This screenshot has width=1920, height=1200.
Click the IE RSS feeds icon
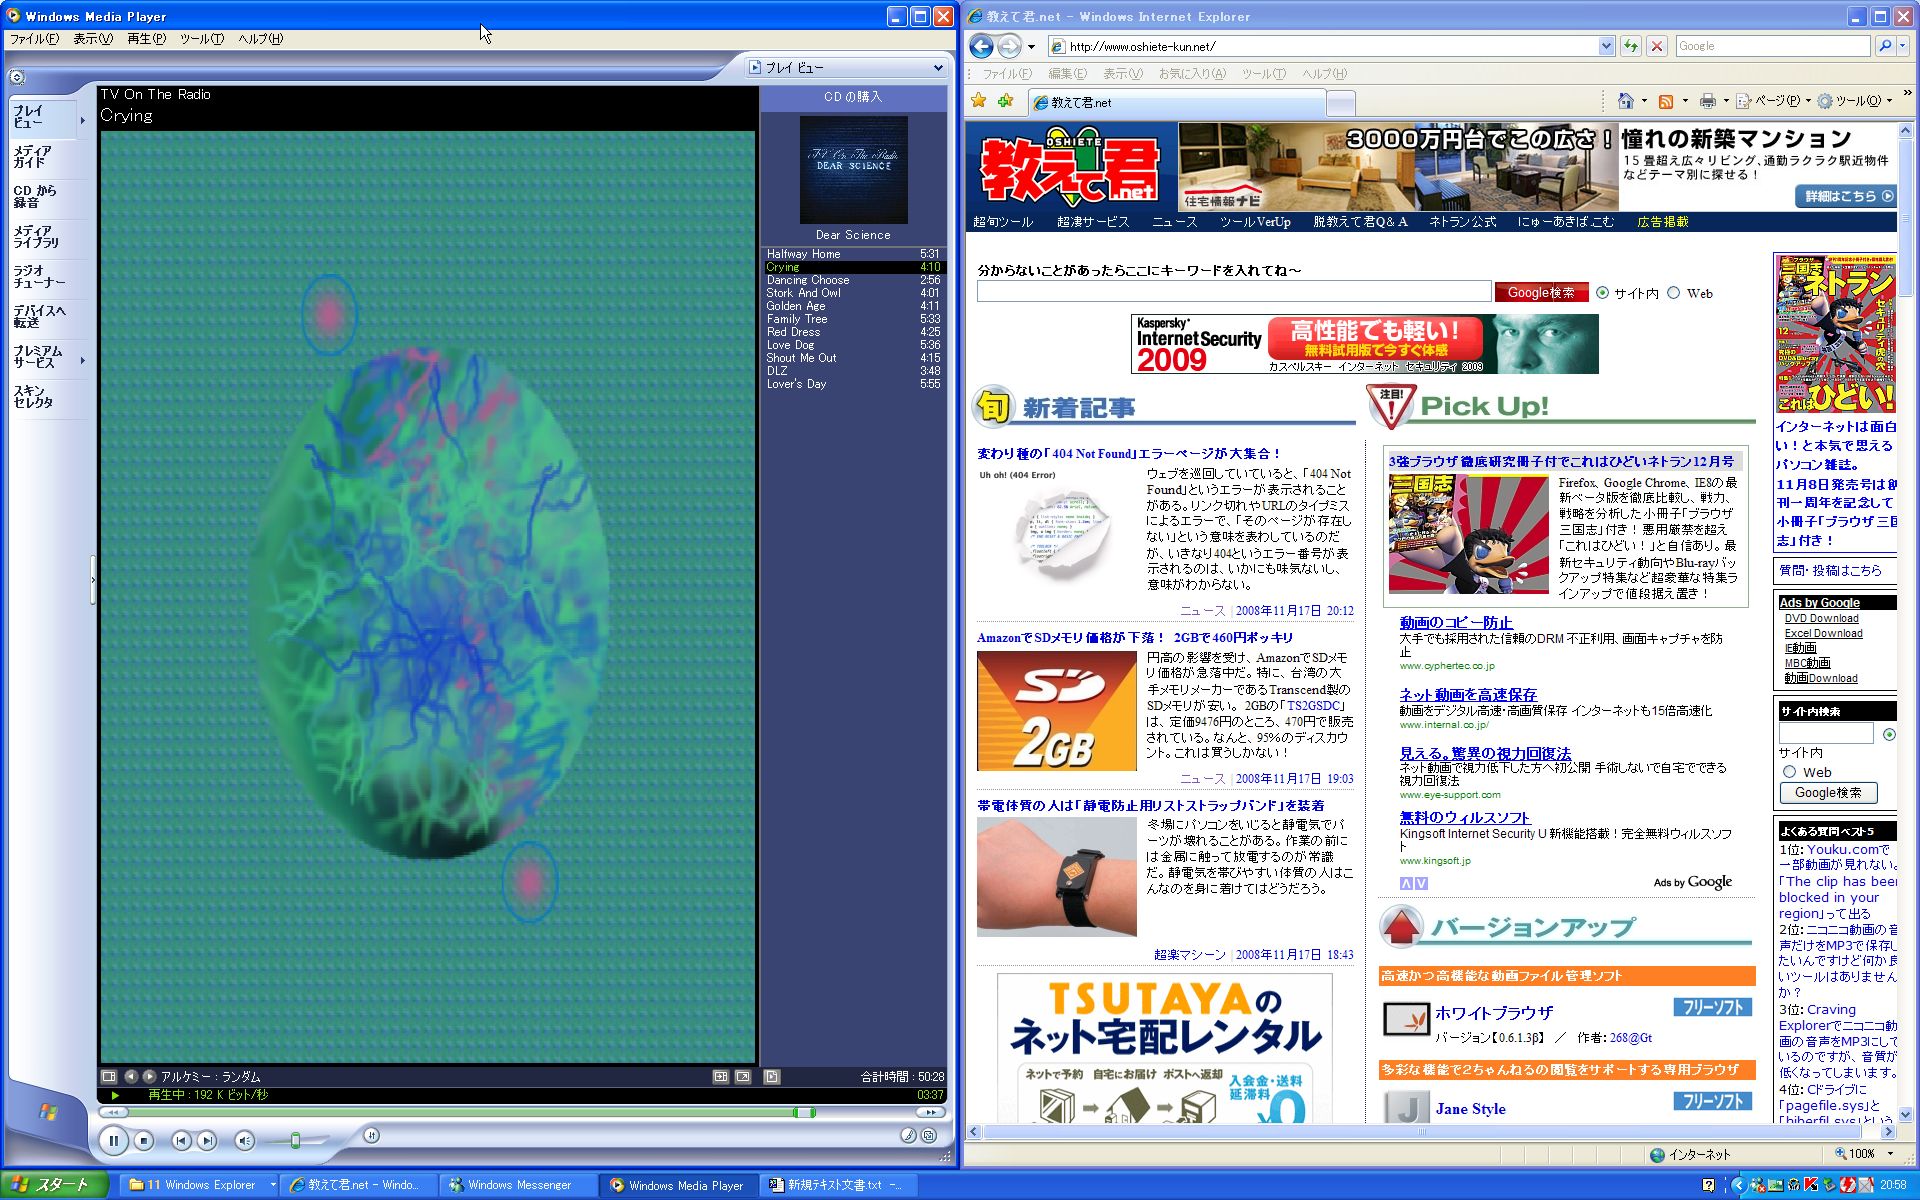point(1666,101)
